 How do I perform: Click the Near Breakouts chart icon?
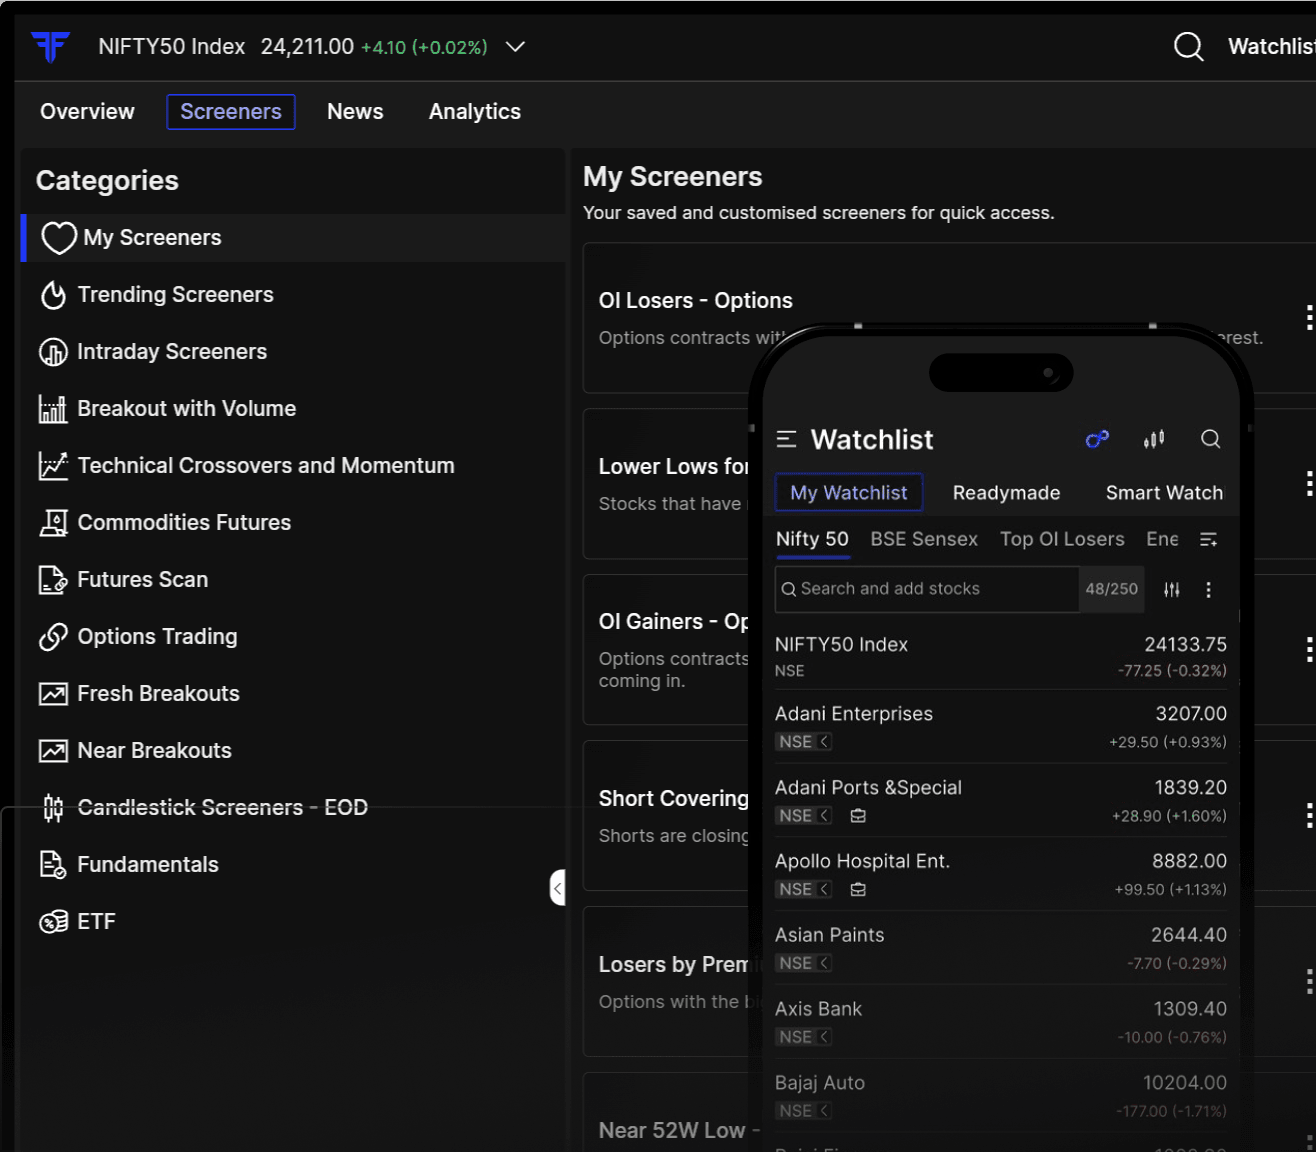tap(53, 751)
